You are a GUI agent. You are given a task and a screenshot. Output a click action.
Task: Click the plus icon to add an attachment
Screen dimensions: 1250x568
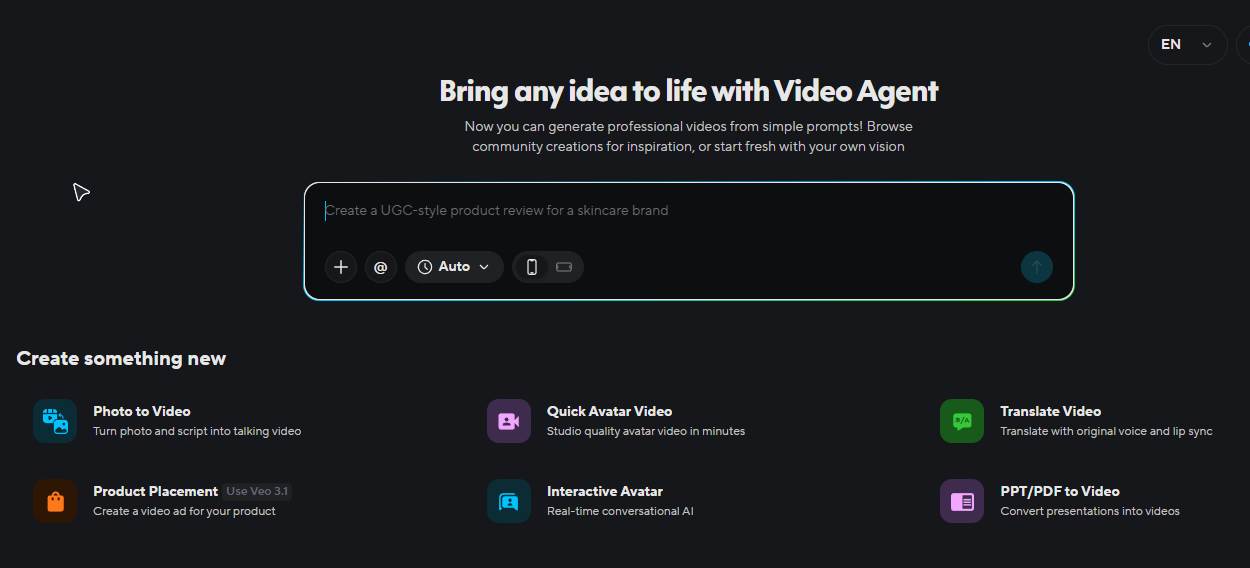tap(341, 267)
